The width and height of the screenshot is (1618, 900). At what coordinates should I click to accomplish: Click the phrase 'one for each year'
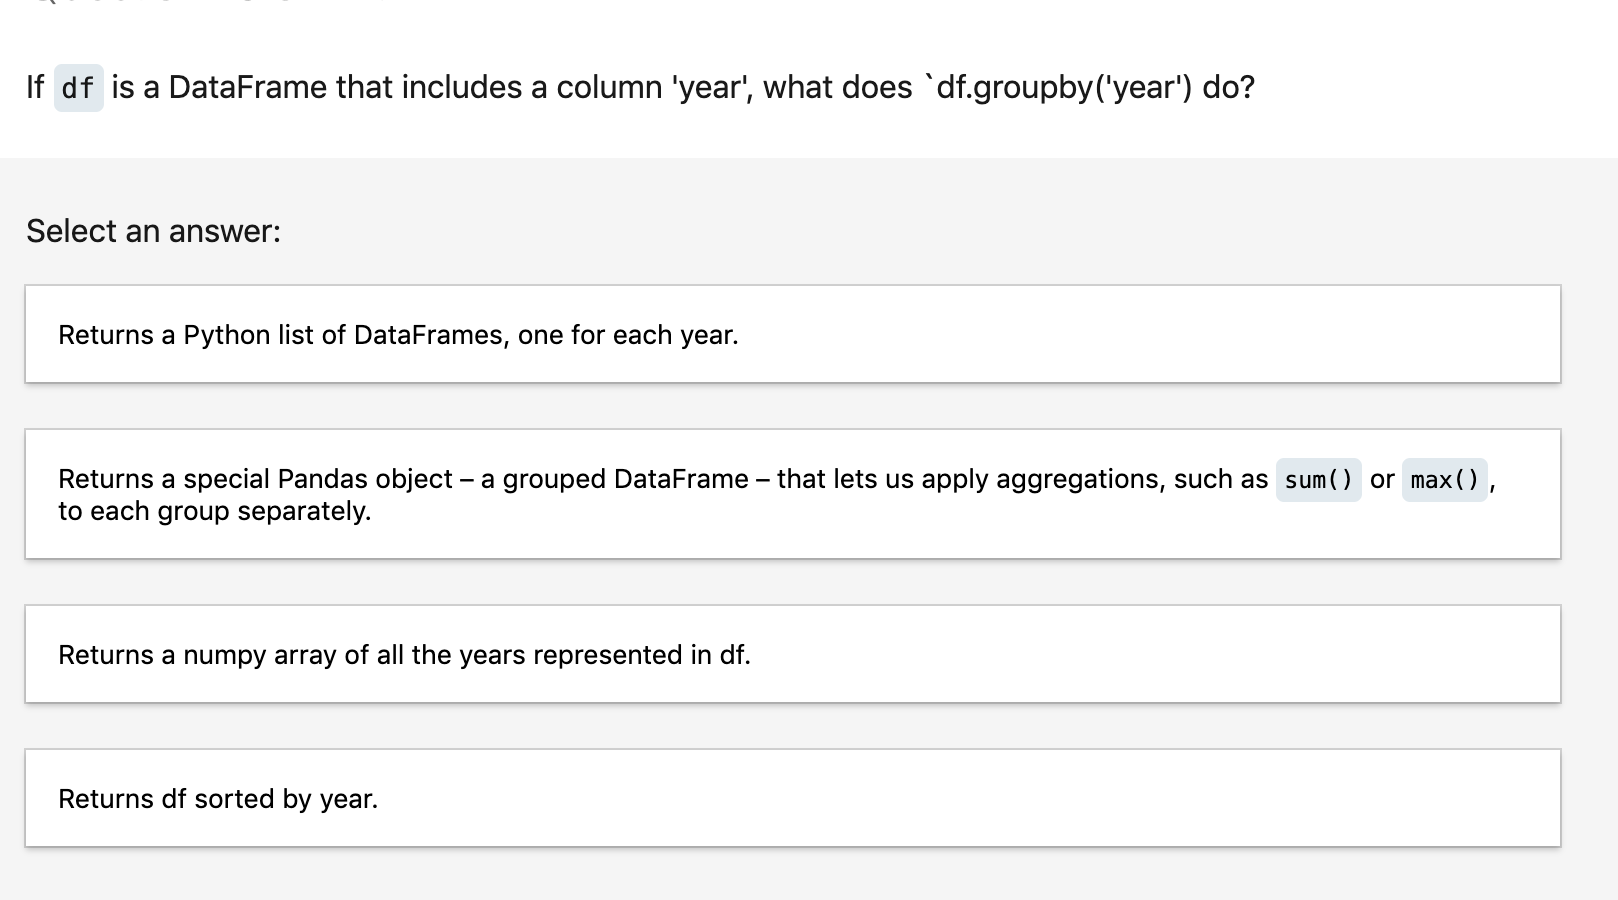pyautogui.click(x=630, y=335)
